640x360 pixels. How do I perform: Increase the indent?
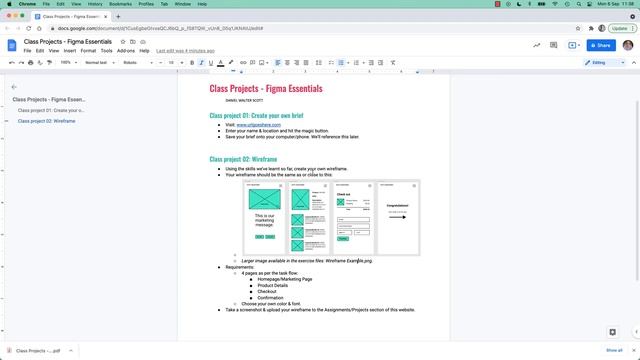[380, 63]
